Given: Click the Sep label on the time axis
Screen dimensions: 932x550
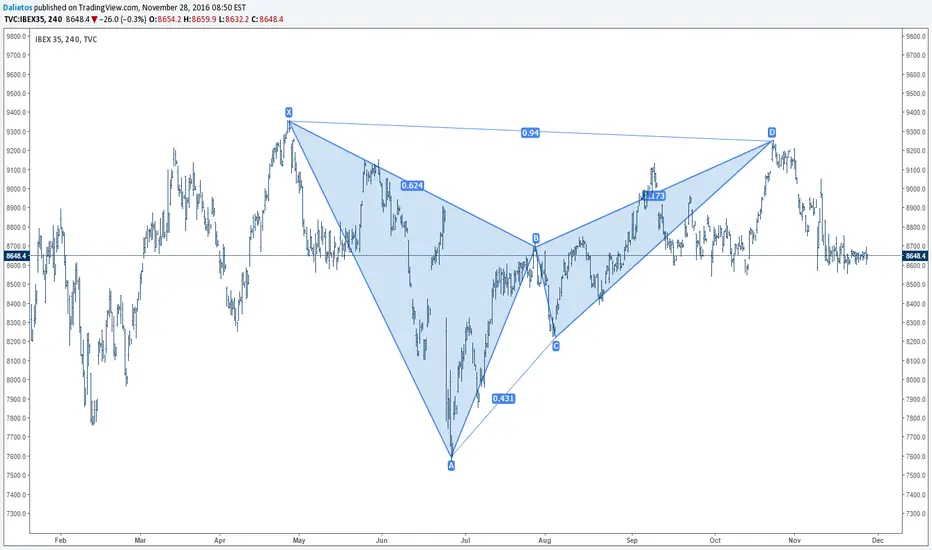Looking at the screenshot, I should [x=632, y=540].
